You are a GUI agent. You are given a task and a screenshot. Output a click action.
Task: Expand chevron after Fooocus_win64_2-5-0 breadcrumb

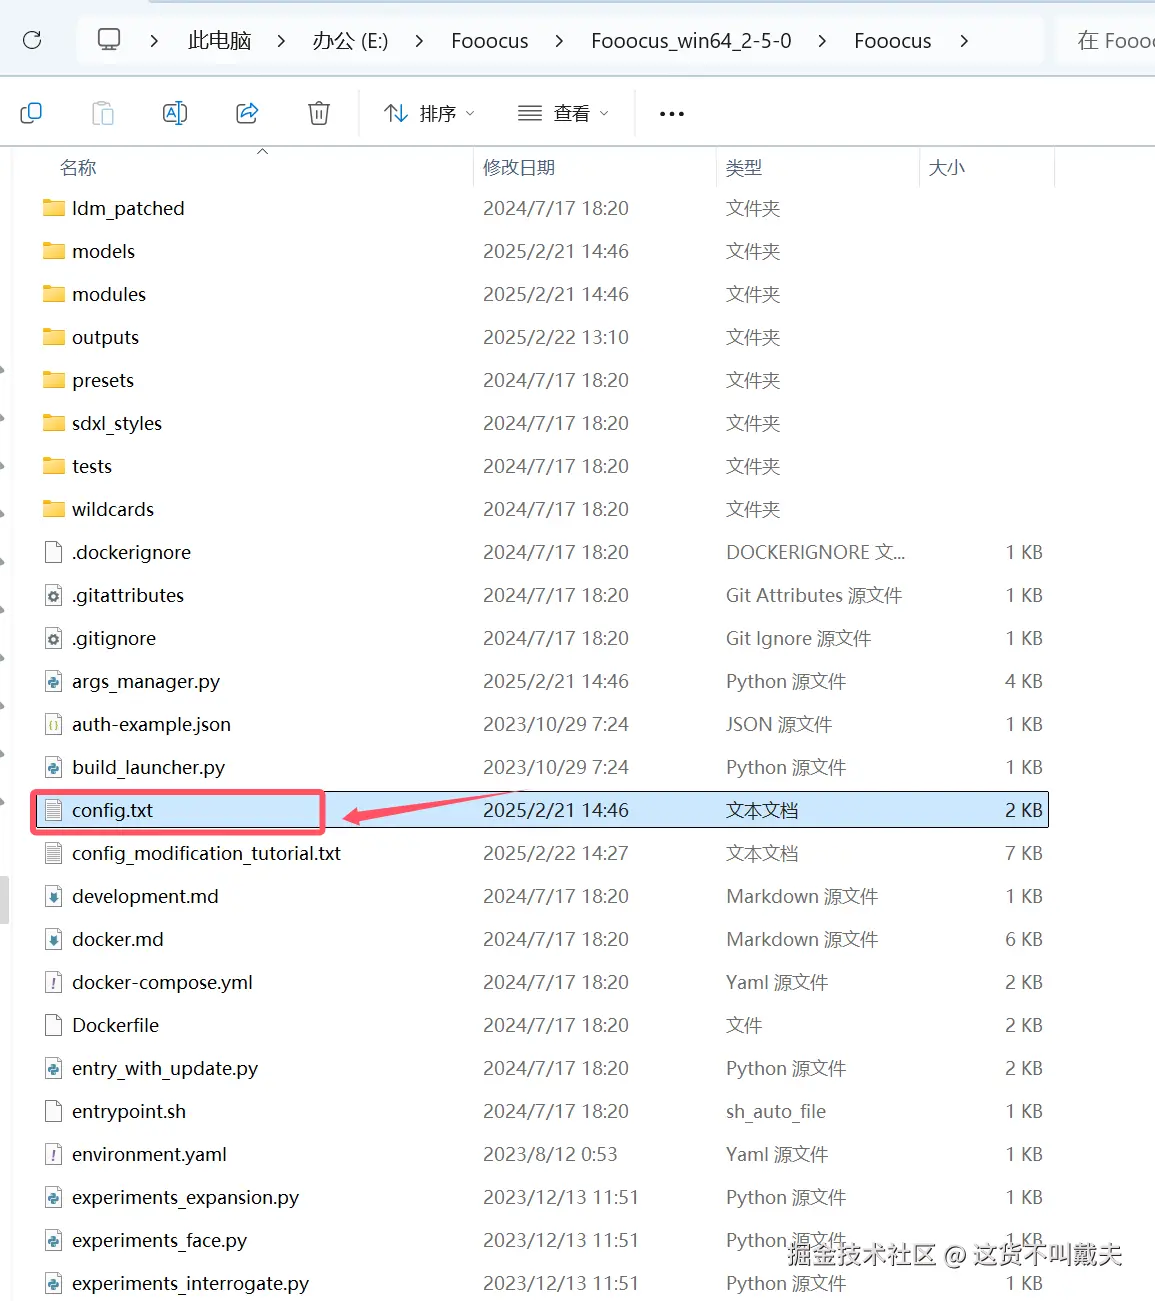tap(822, 41)
